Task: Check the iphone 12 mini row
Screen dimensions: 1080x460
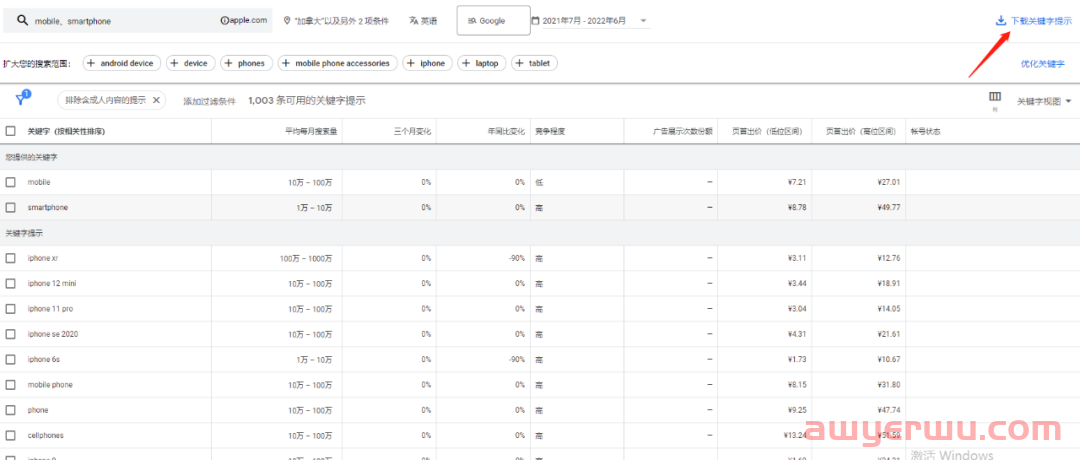Action: point(10,283)
